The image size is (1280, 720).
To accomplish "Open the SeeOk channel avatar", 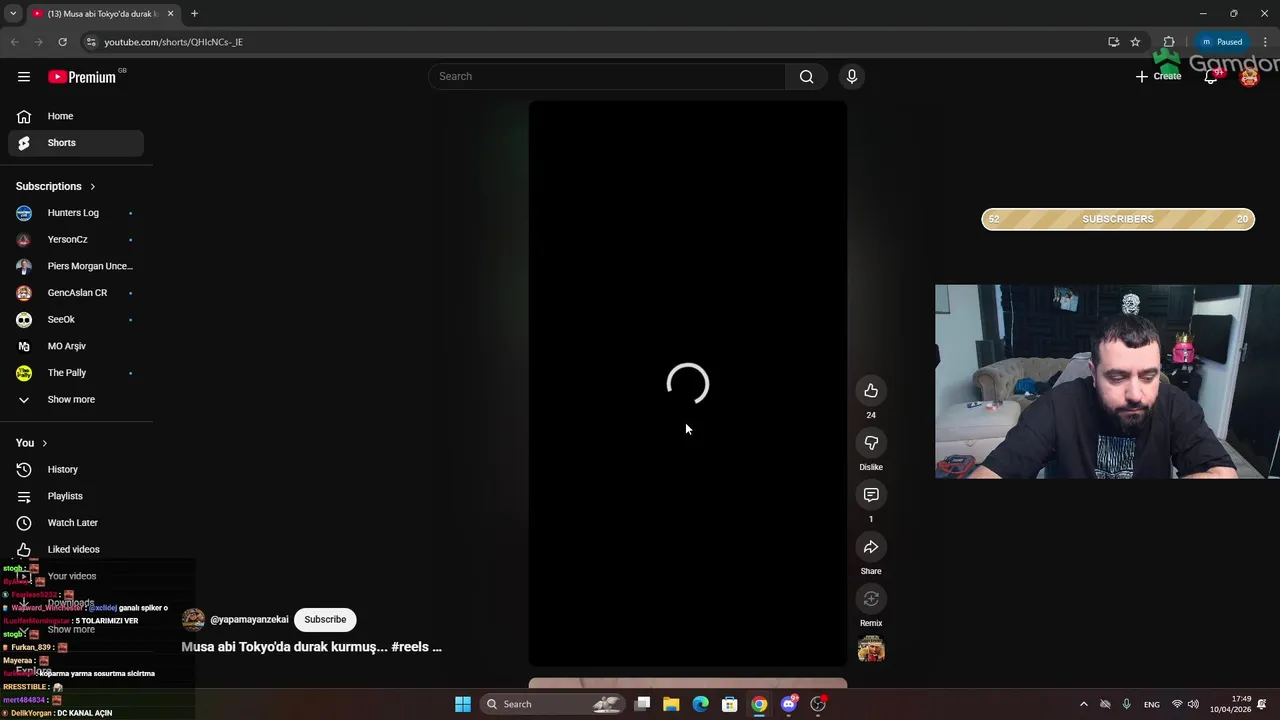I will [x=24, y=320].
